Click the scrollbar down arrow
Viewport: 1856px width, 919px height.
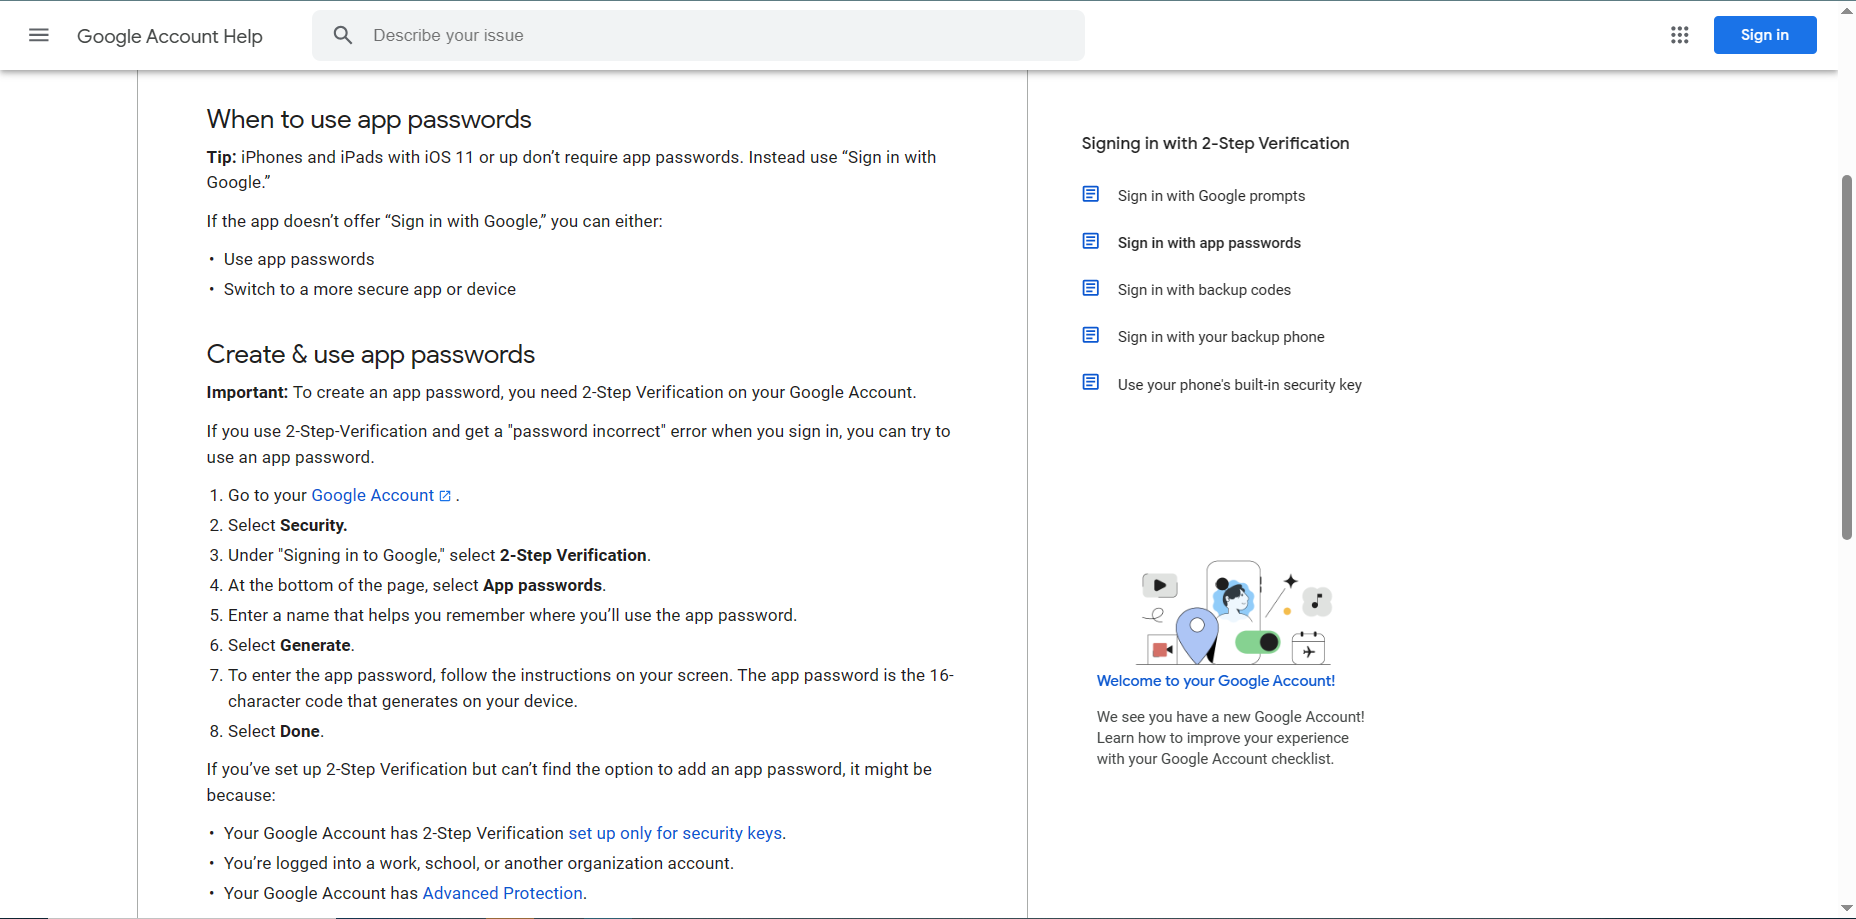click(x=1847, y=908)
